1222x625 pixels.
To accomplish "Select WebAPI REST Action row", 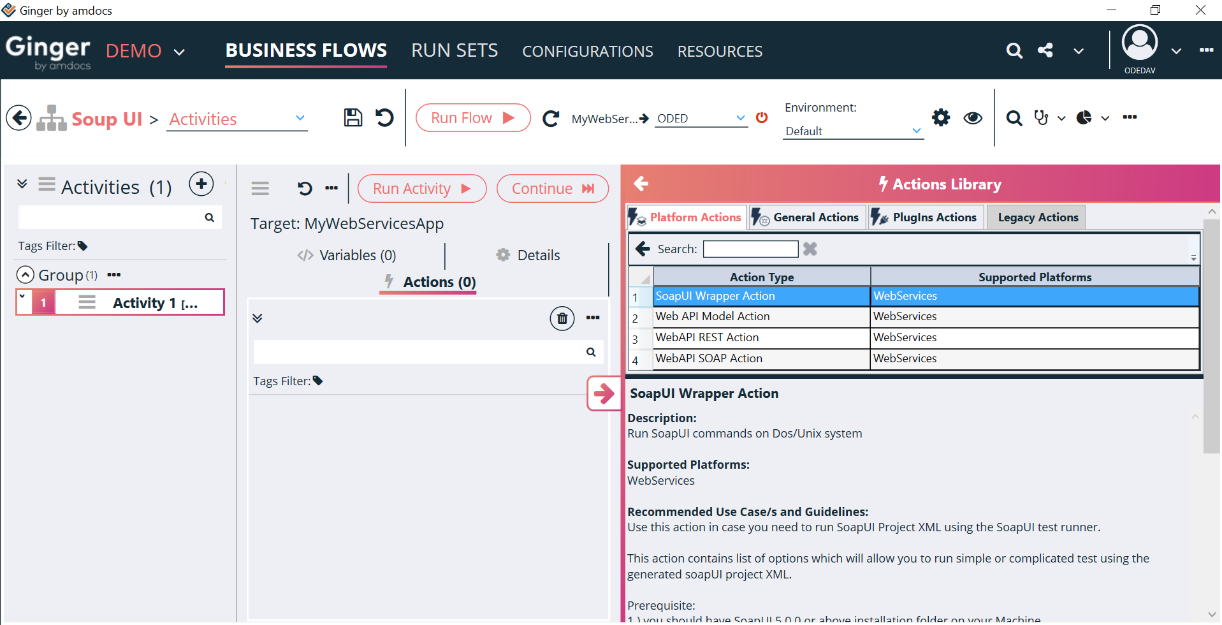I will [913, 338].
